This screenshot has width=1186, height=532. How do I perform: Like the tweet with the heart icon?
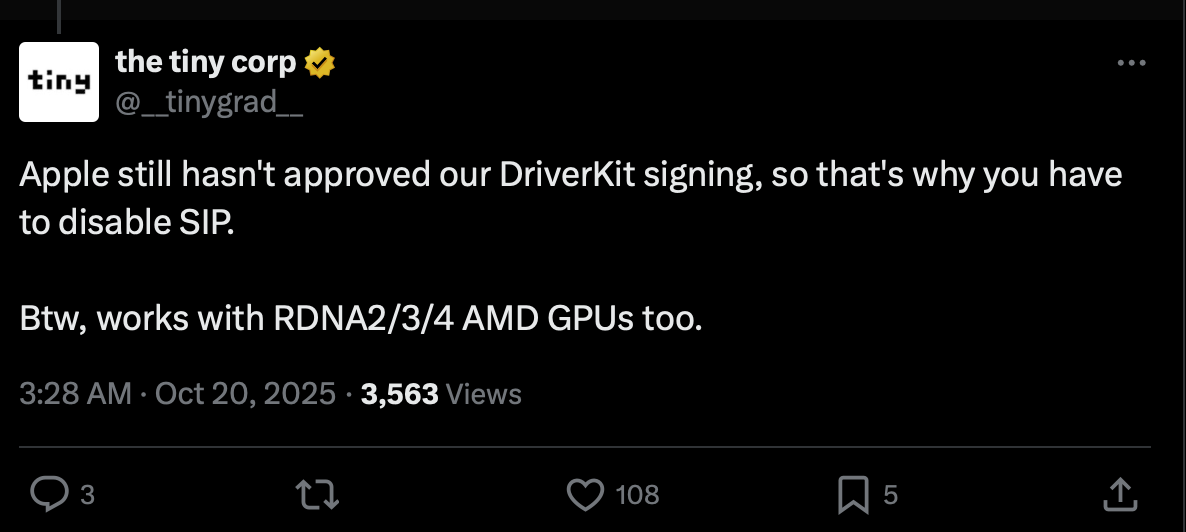(x=585, y=493)
